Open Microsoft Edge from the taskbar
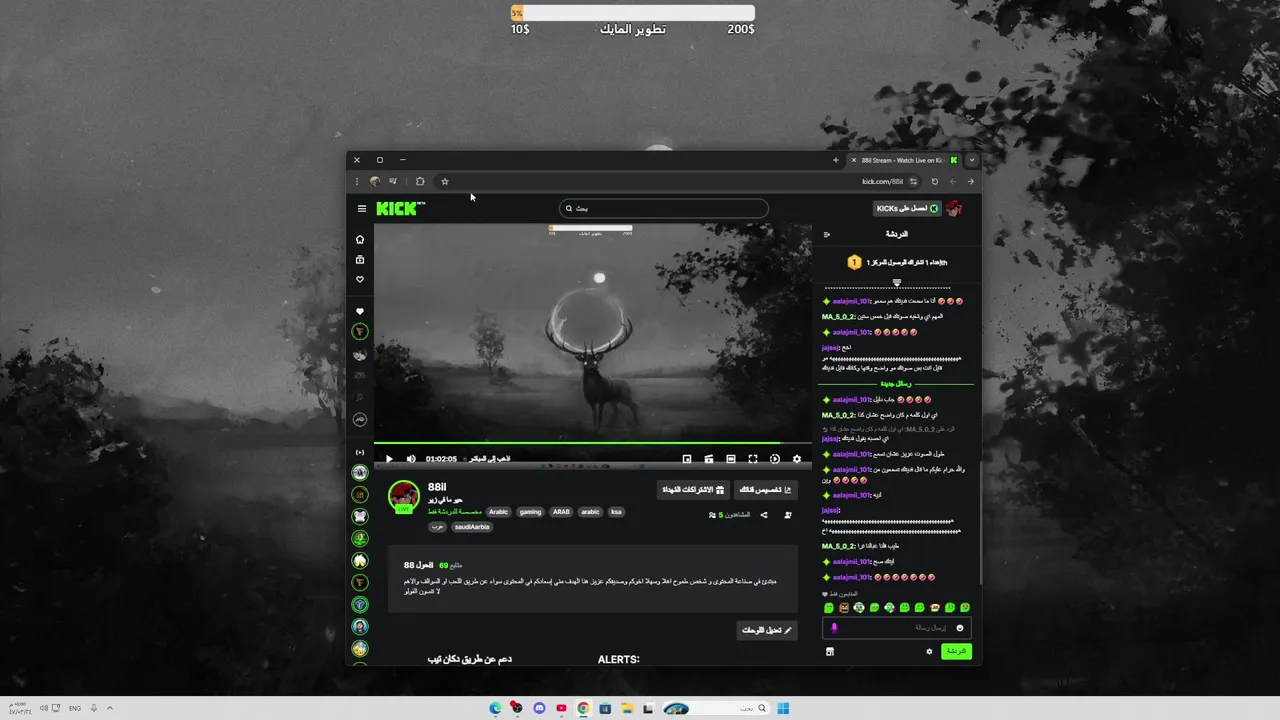Image resolution: width=1280 pixels, height=720 pixels. pyautogui.click(x=495, y=708)
